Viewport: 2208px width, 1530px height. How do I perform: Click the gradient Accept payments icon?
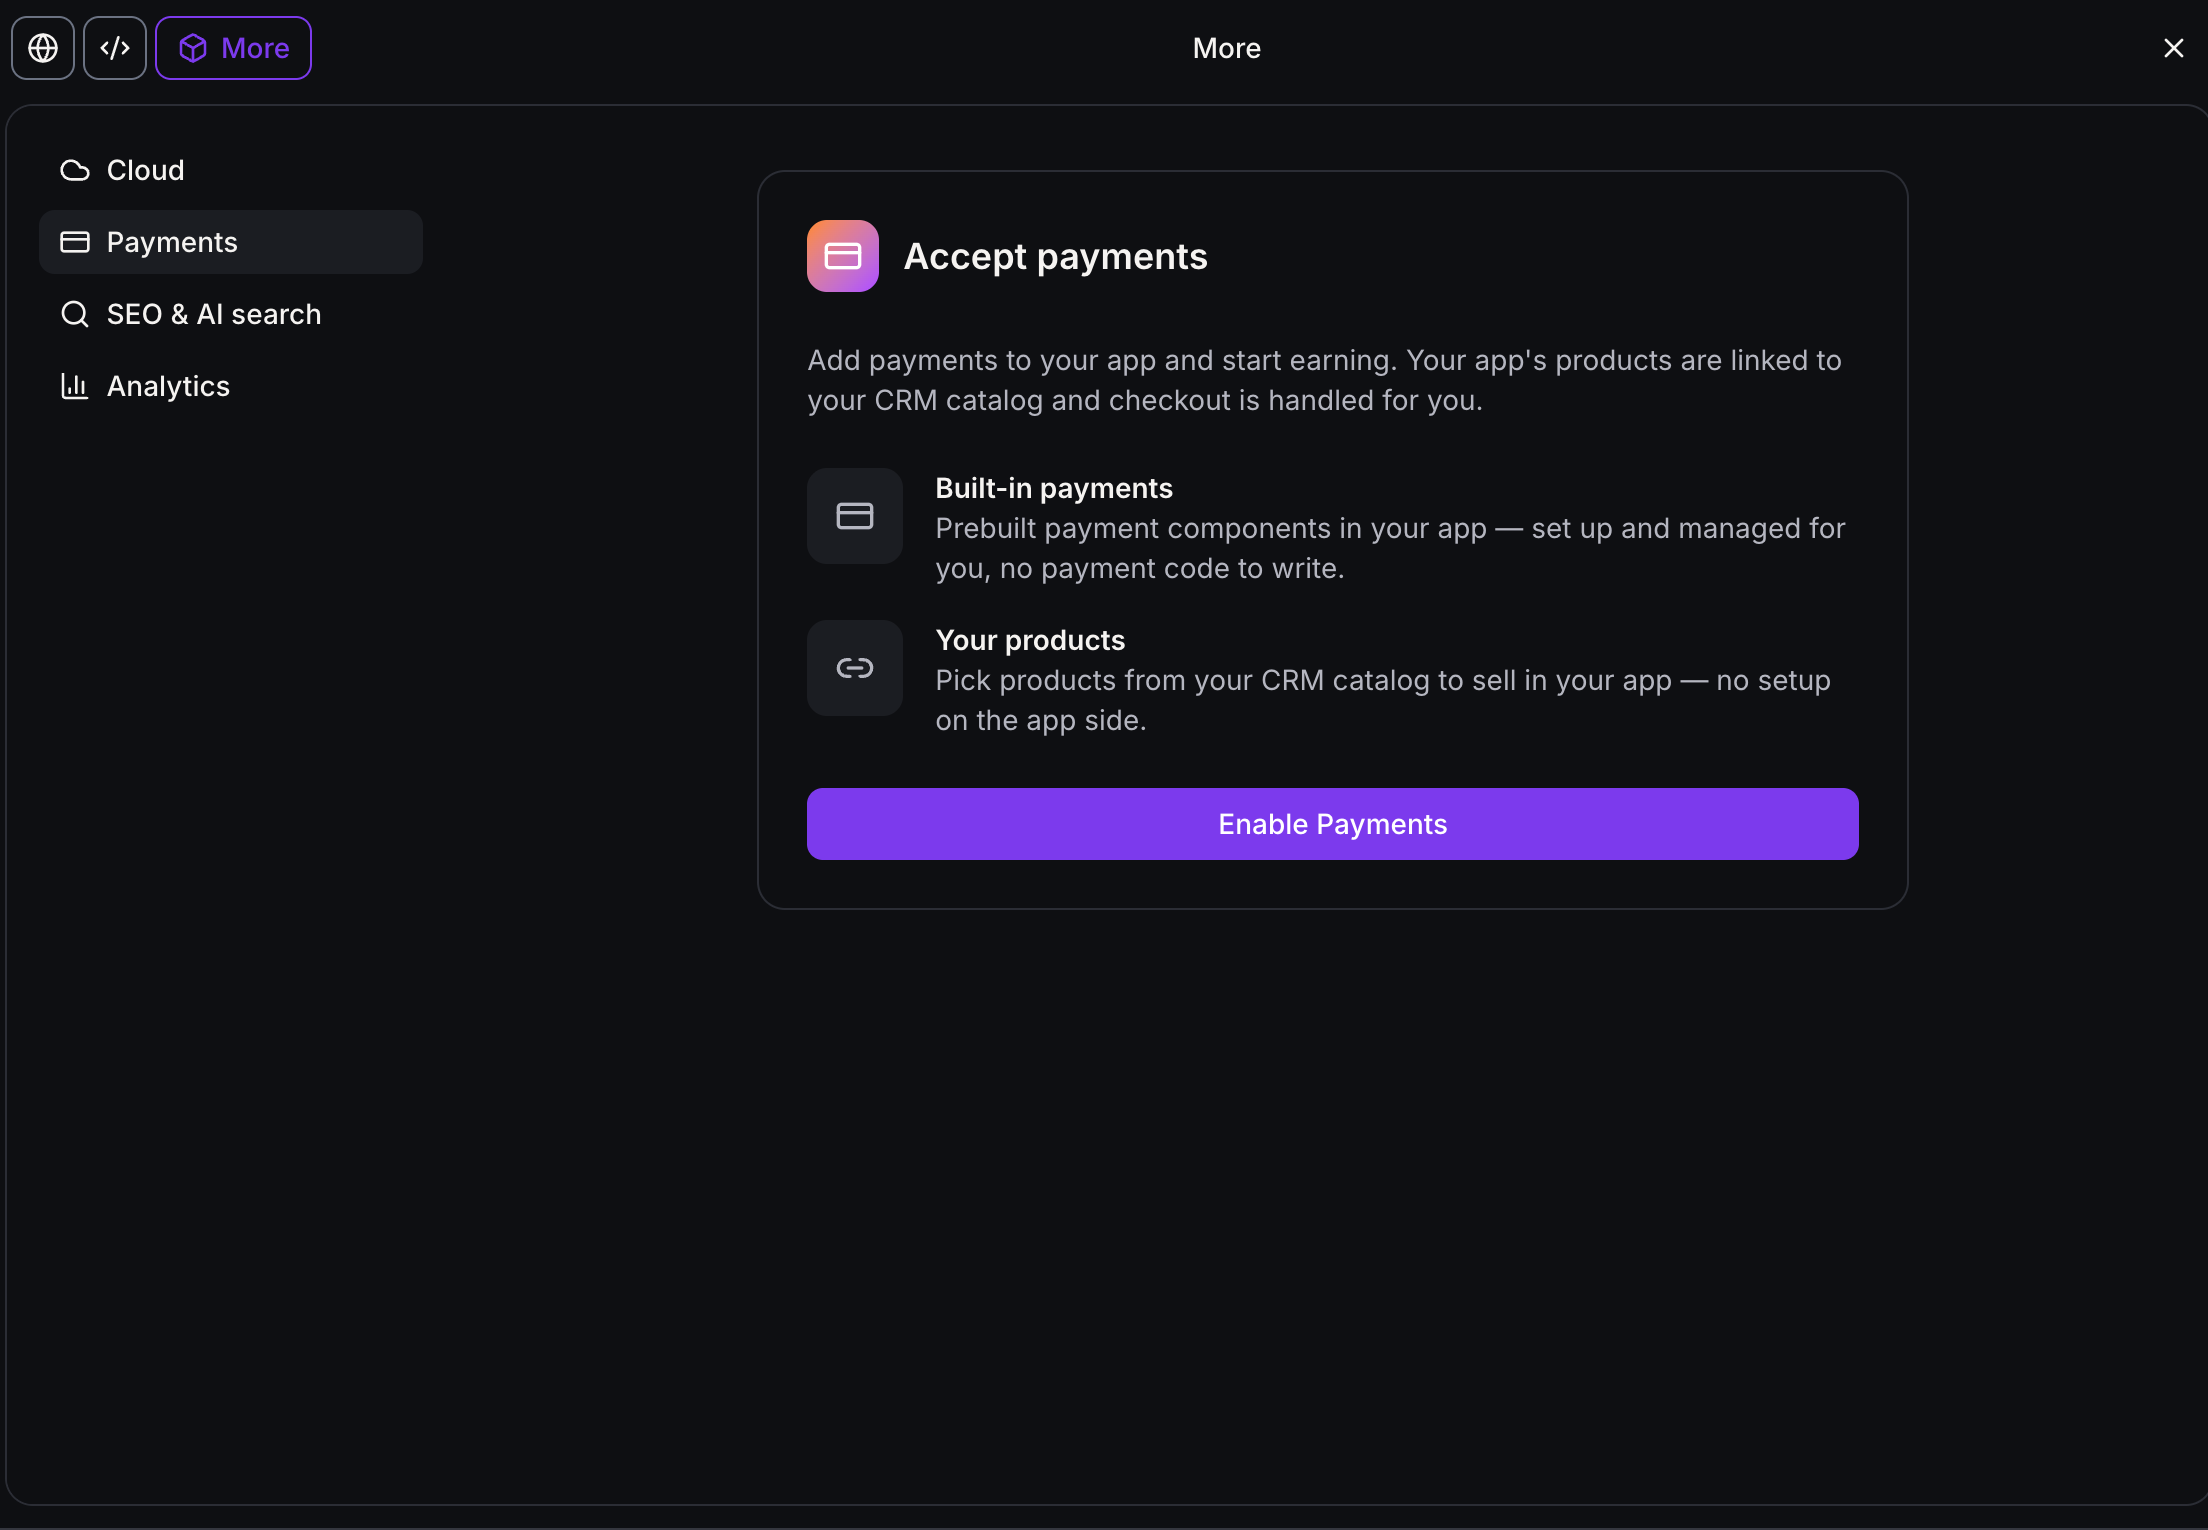click(x=843, y=256)
